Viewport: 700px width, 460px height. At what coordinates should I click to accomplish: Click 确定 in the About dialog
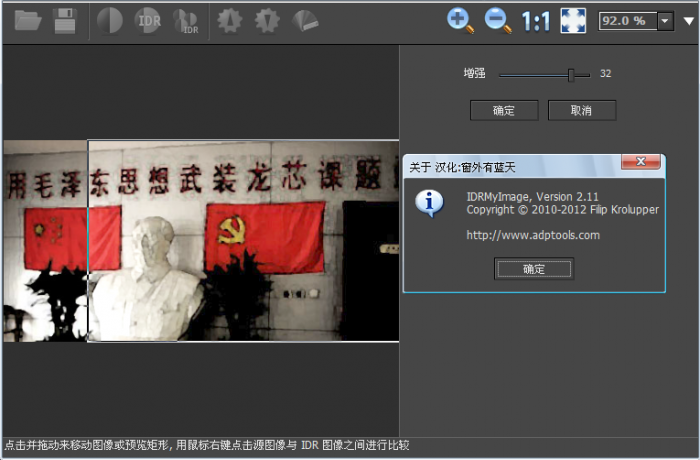click(534, 269)
